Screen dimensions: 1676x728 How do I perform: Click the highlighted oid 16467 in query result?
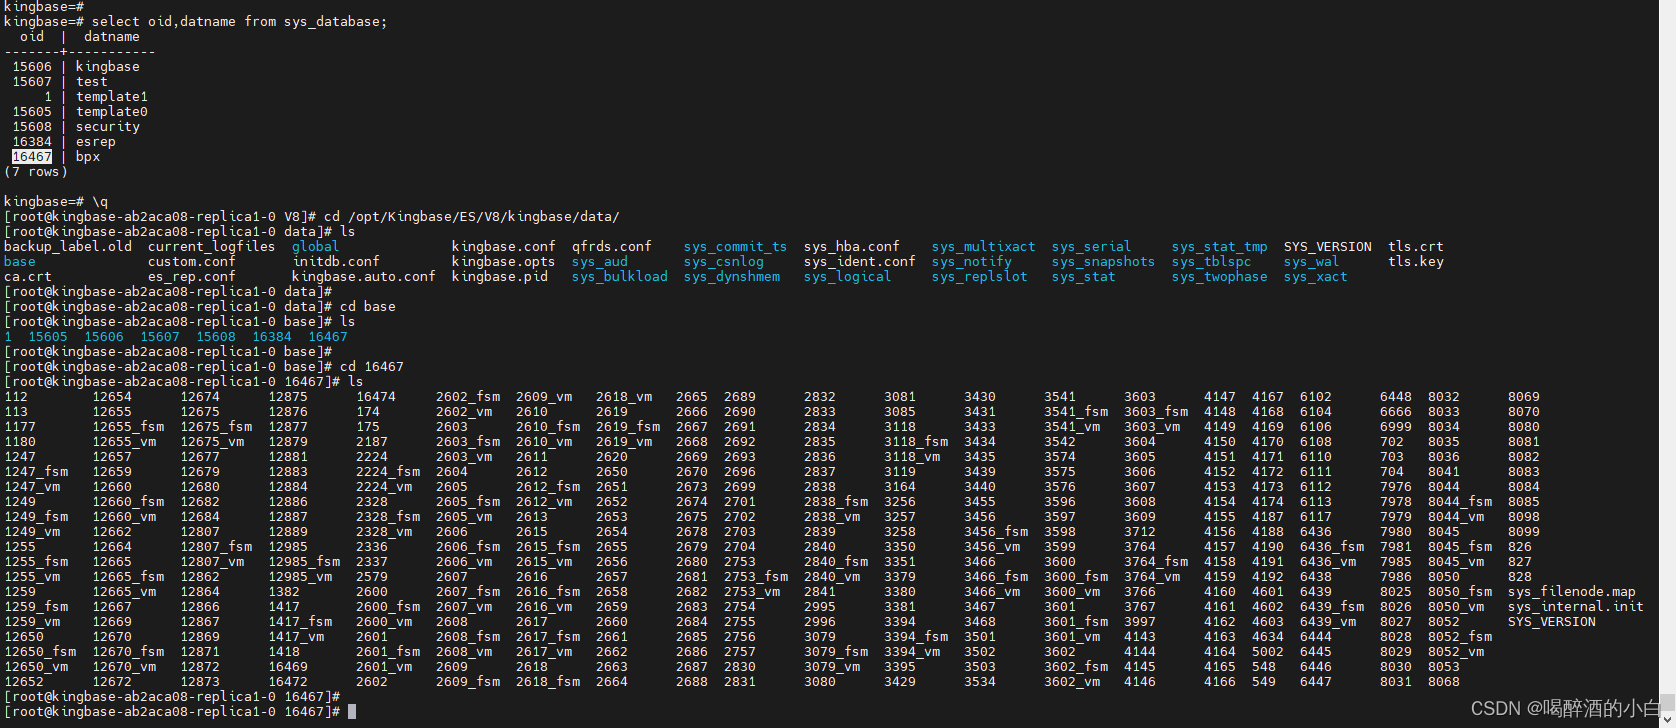[x=32, y=157]
